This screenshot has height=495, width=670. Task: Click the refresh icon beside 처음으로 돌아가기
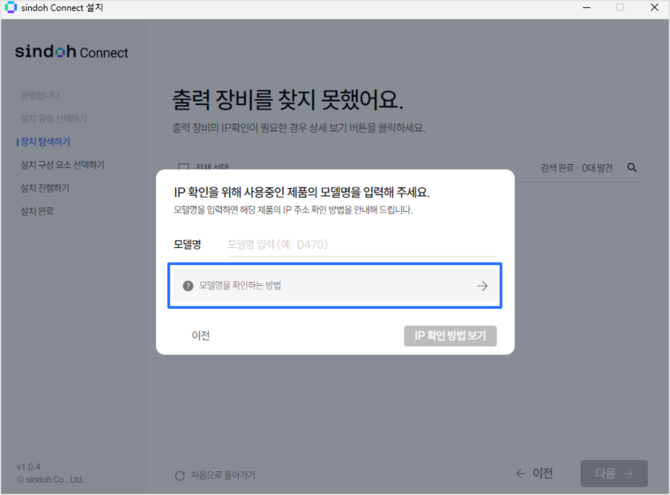[180, 475]
